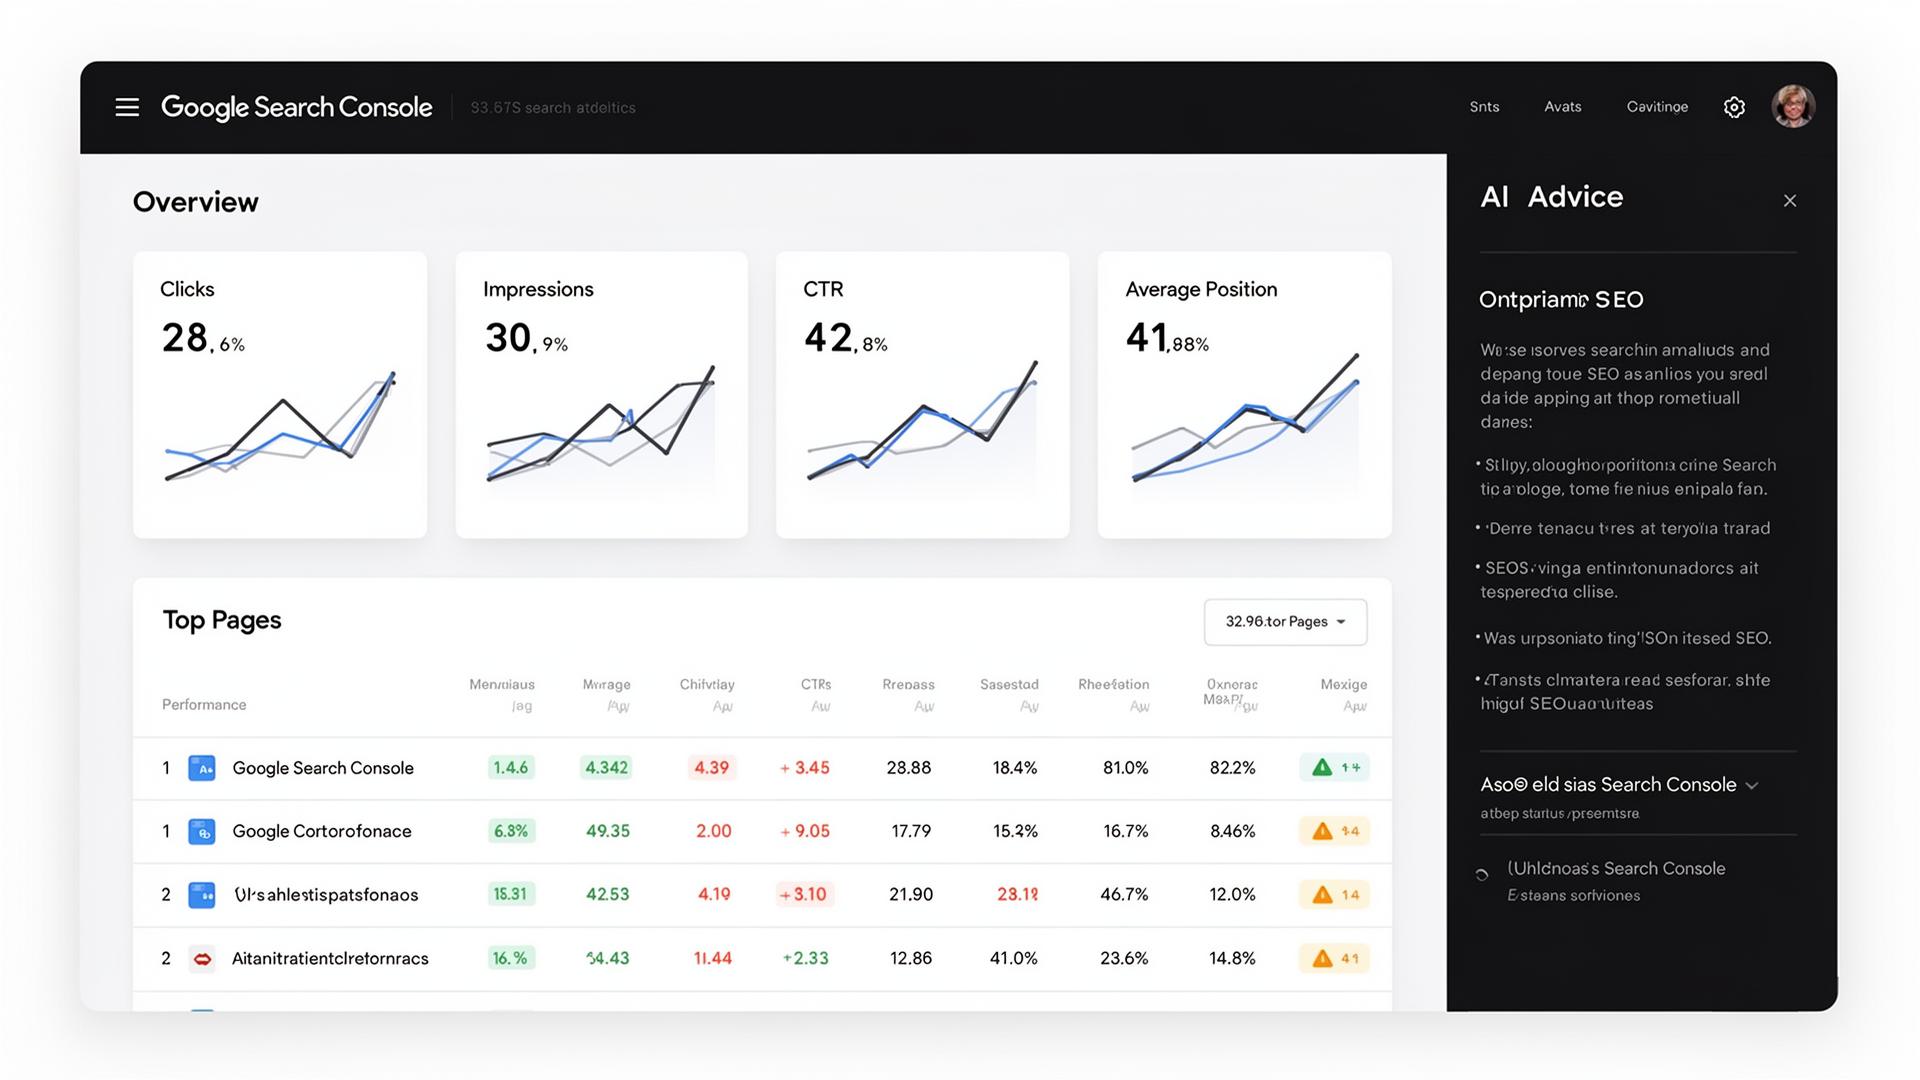1920x1080 pixels.
Task: Sort by the Mexige column header
Action: pos(1344,685)
